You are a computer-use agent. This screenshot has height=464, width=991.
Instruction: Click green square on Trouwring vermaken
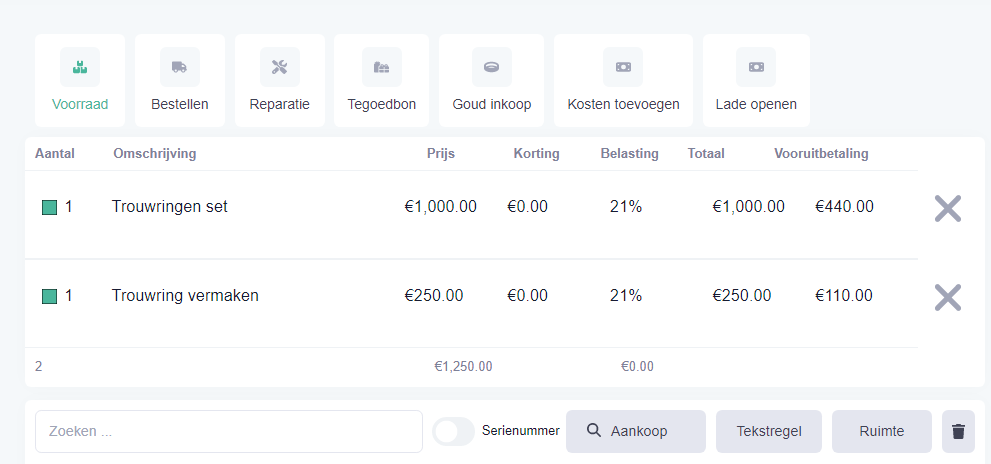pos(49,297)
